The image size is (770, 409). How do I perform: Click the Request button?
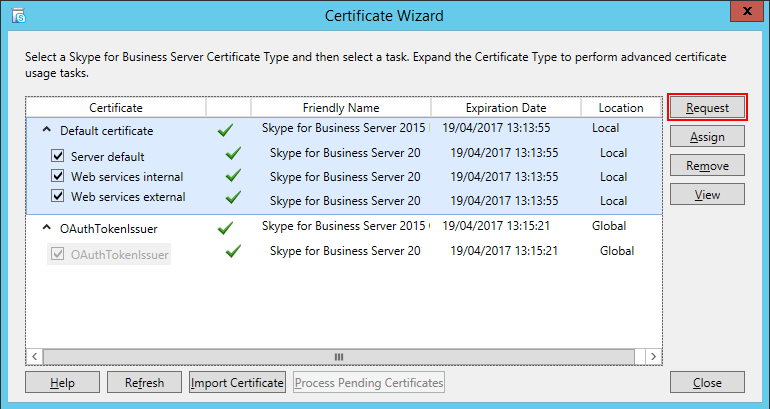707,108
